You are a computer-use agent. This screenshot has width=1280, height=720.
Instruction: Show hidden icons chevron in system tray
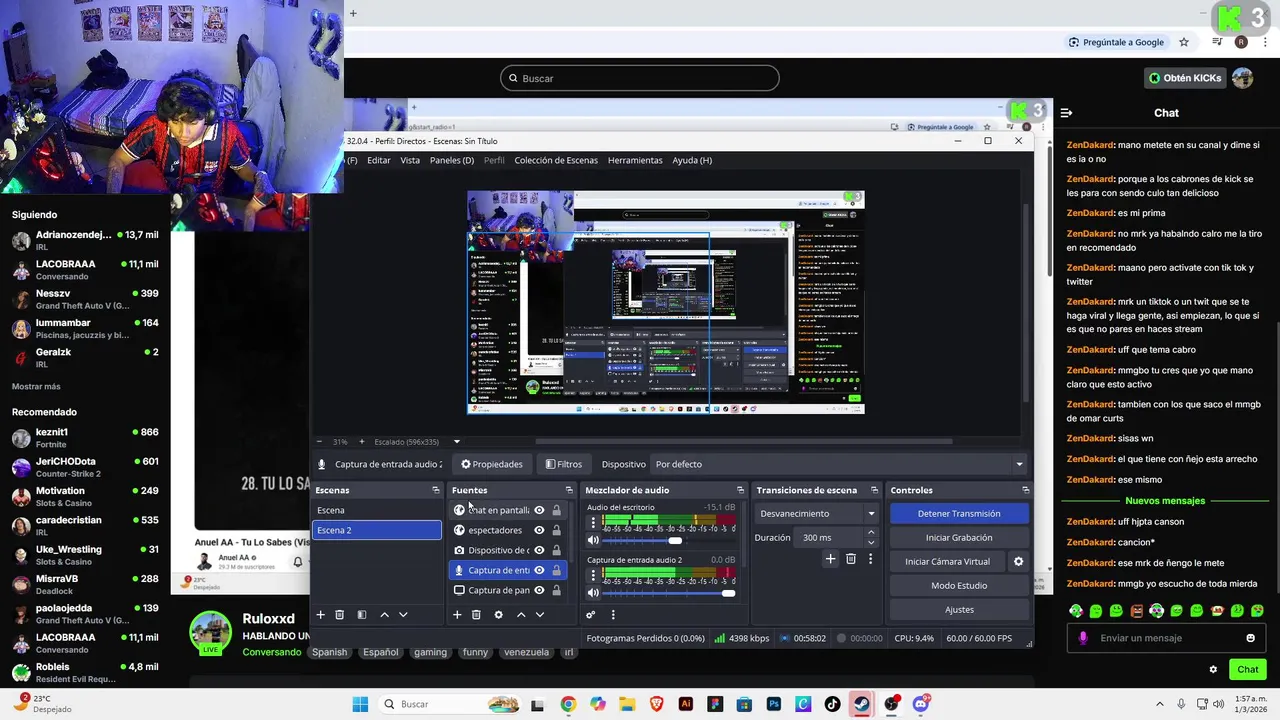tap(1162, 704)
